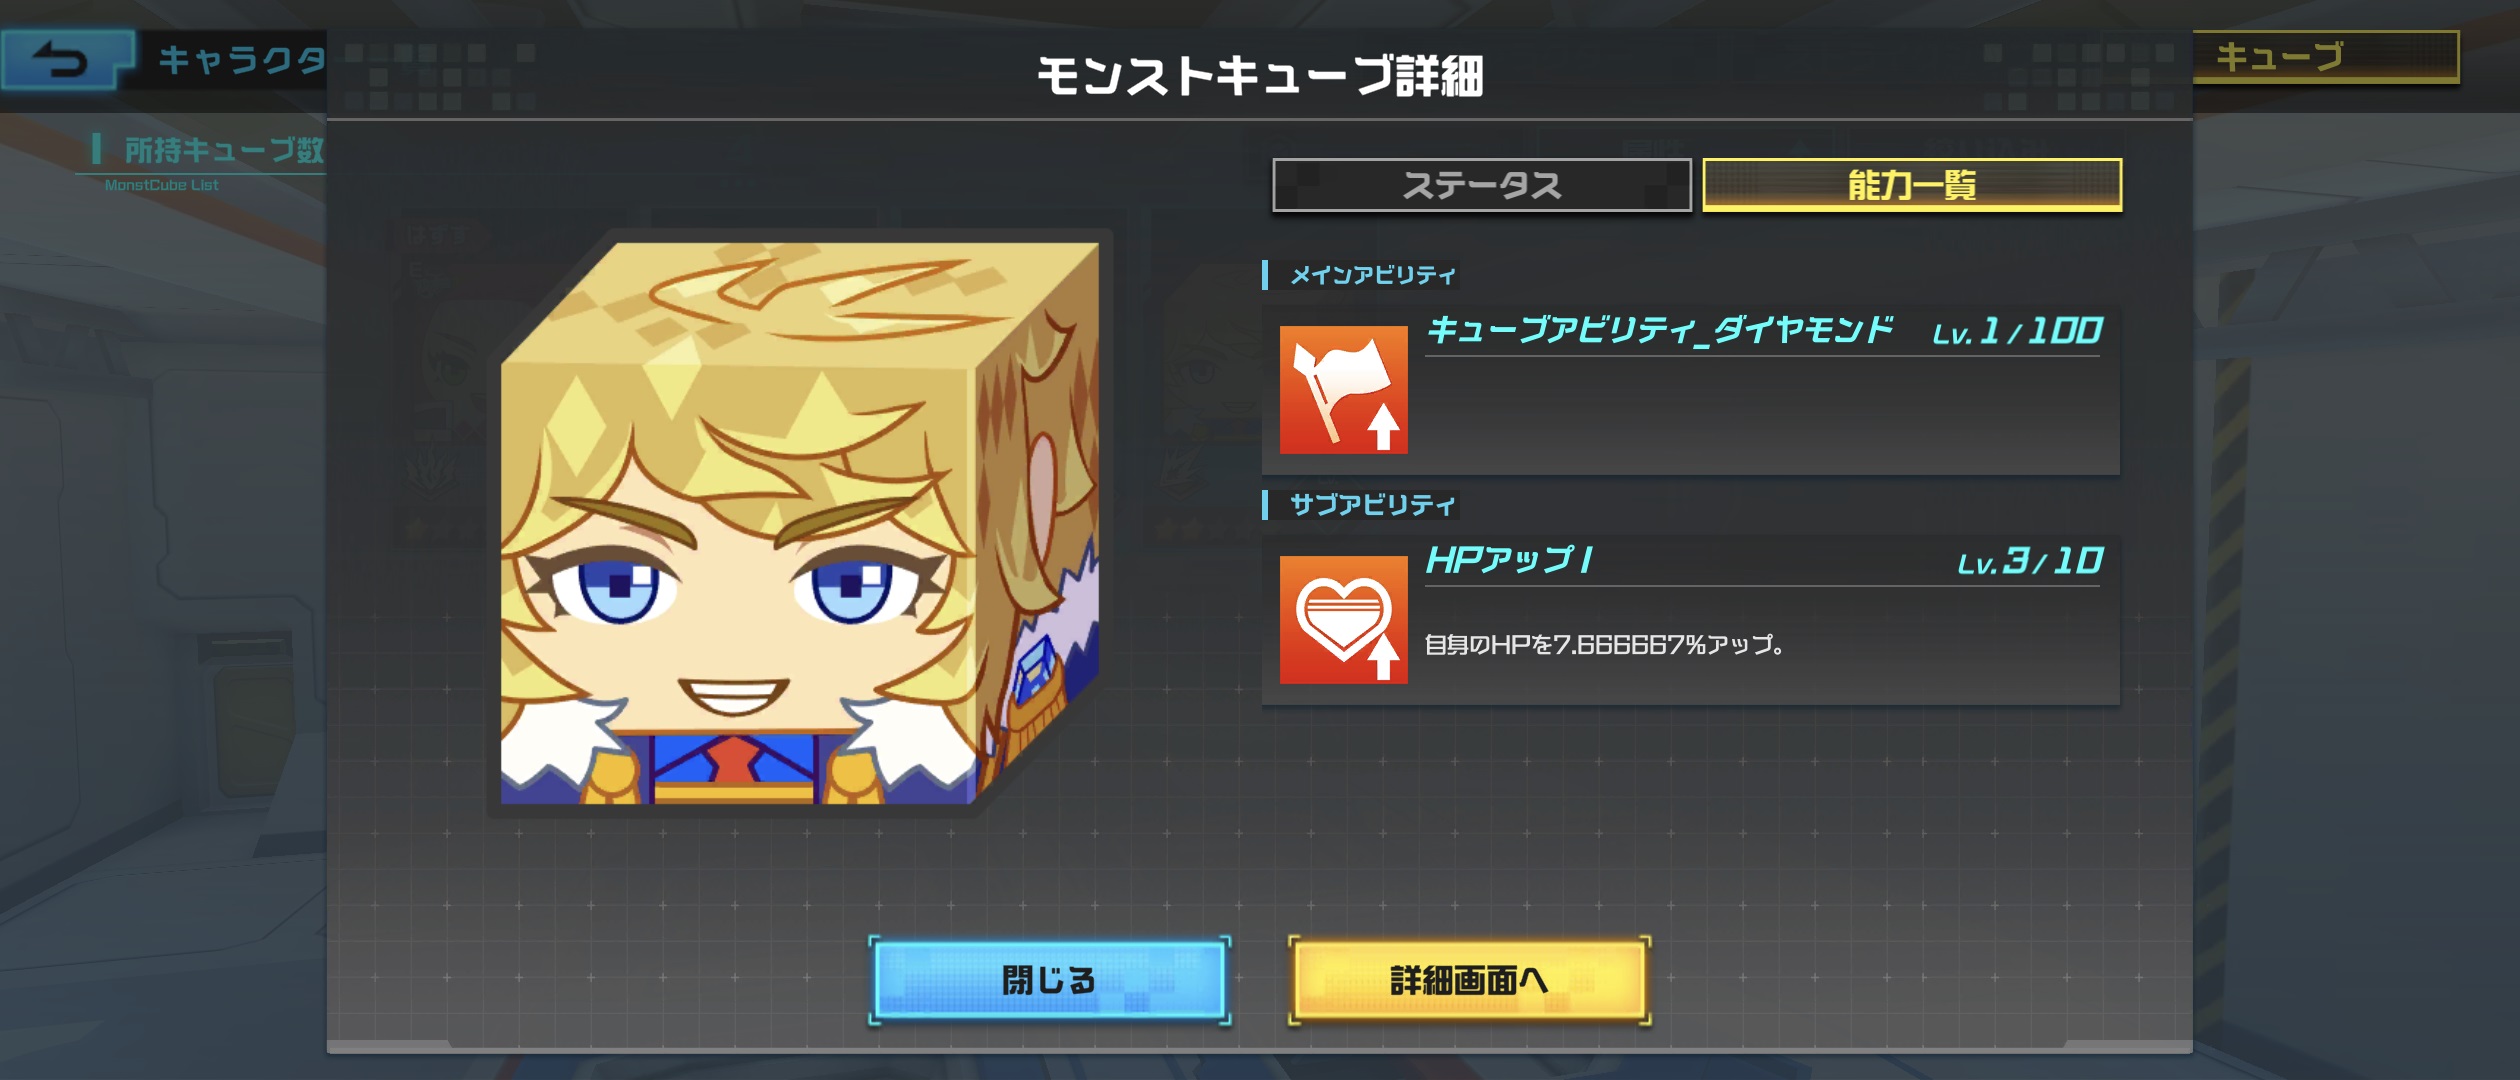Click the MonstCube List subtitle
The width and height of the screenshot is (2520, 1080).
(x=161, y=185)
